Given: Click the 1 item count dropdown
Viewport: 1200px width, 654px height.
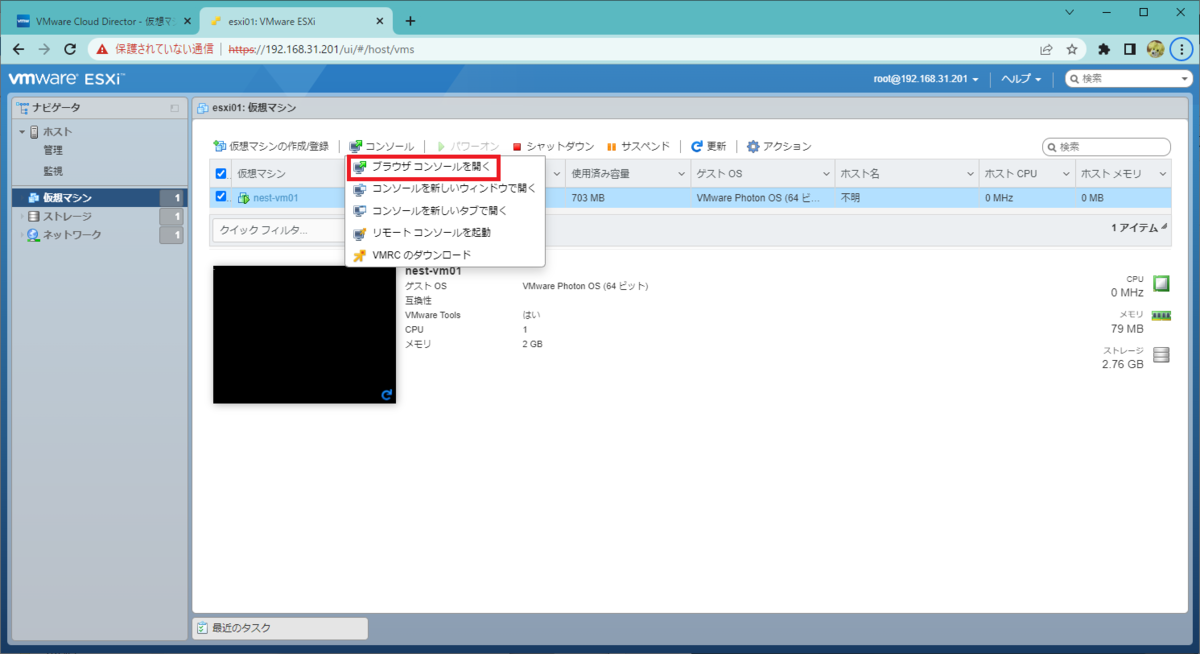Looking at the screenshot, I should (x=1140, y=228).
